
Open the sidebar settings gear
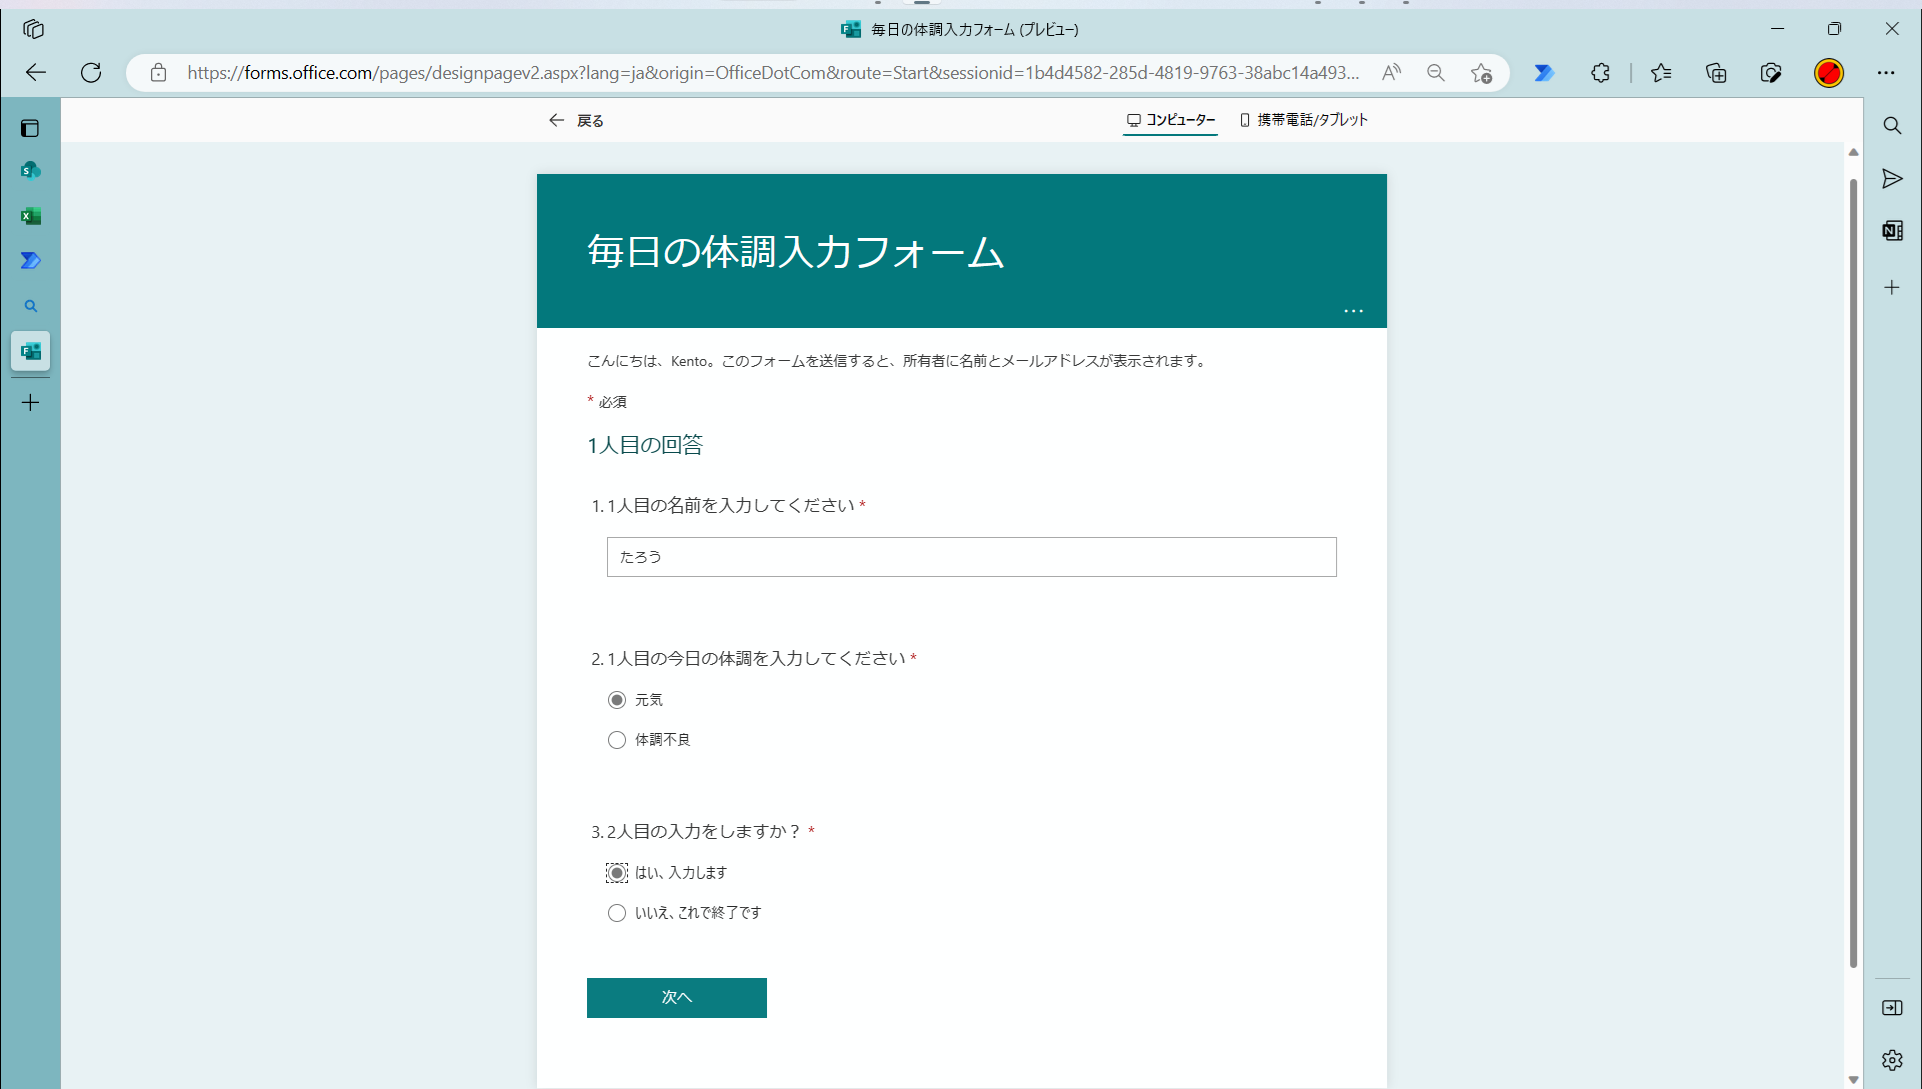coord(1891,1059)
